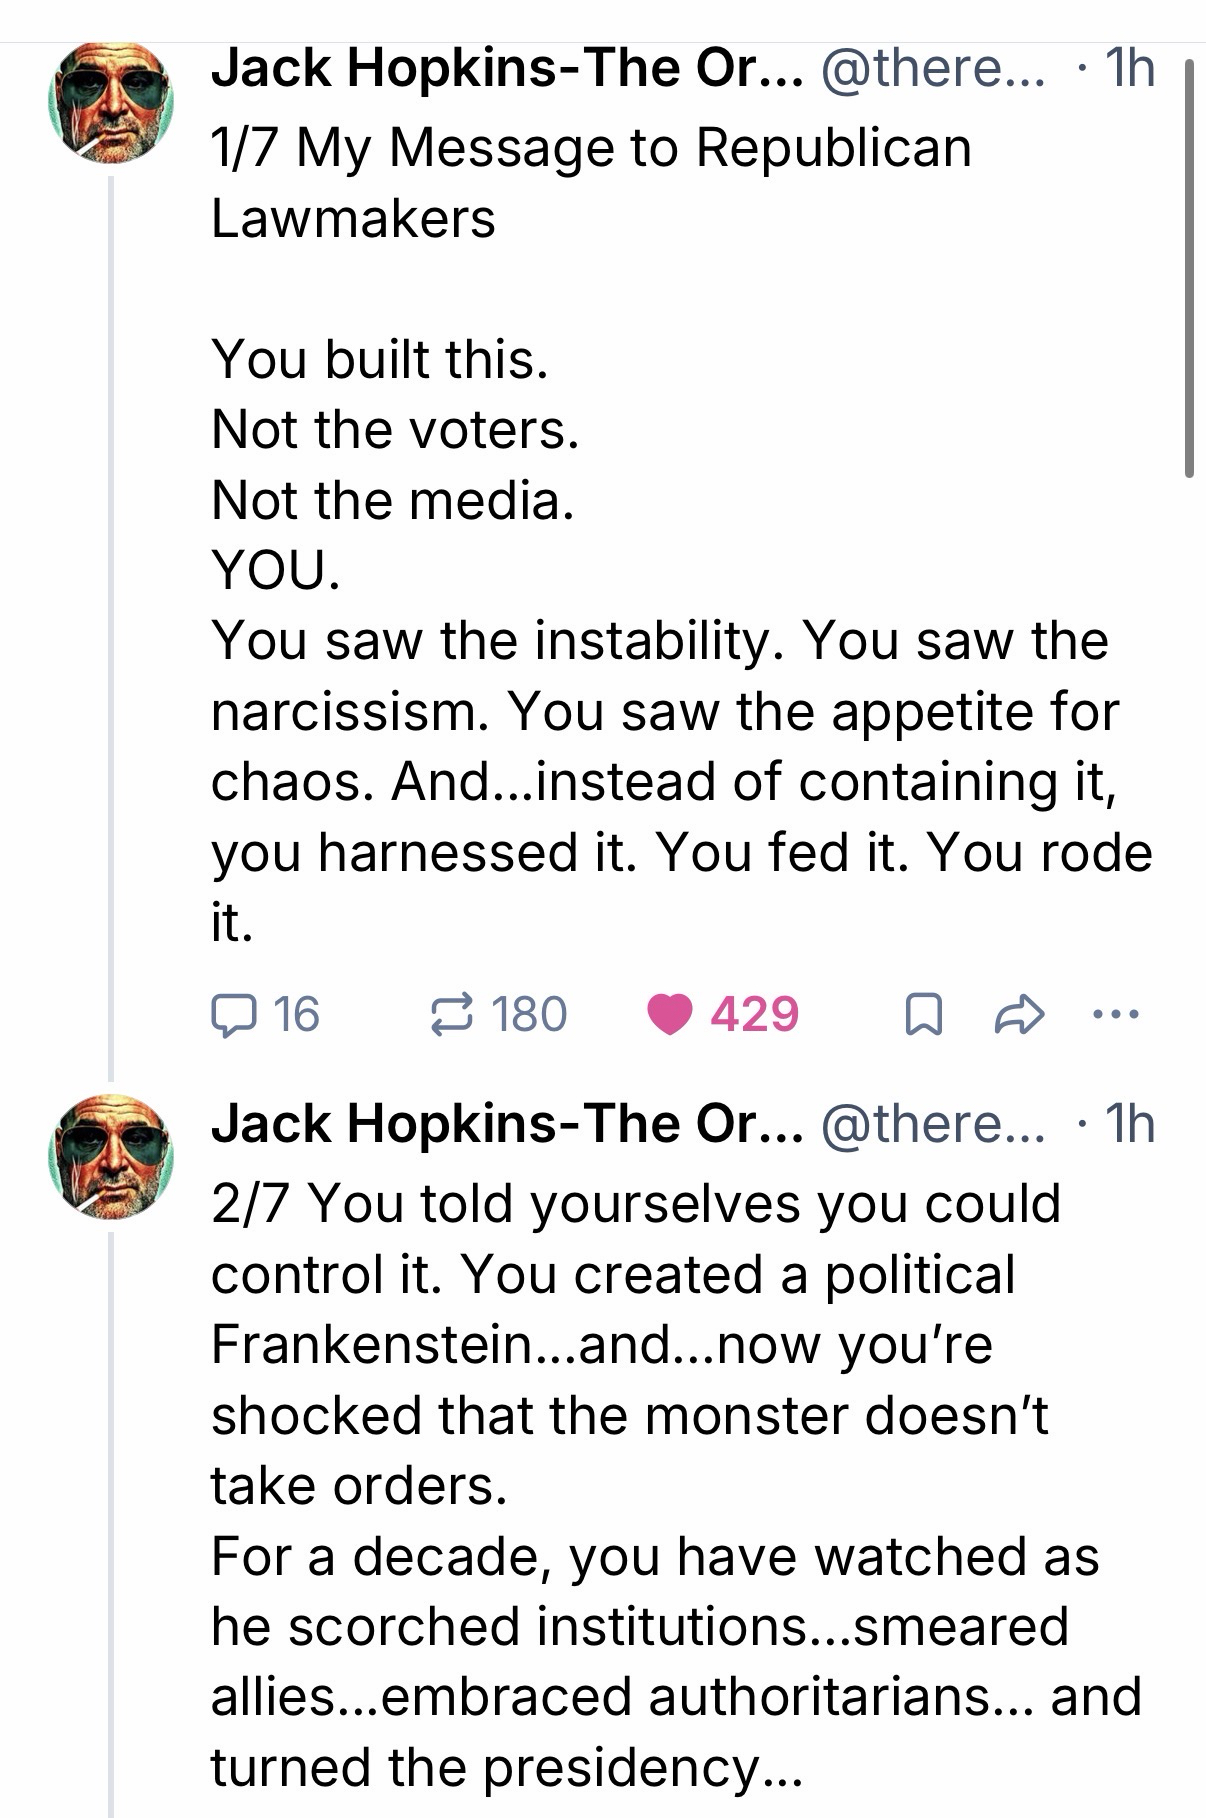Open the profile picture on tweet 2/7

(x=111, y=1158)
